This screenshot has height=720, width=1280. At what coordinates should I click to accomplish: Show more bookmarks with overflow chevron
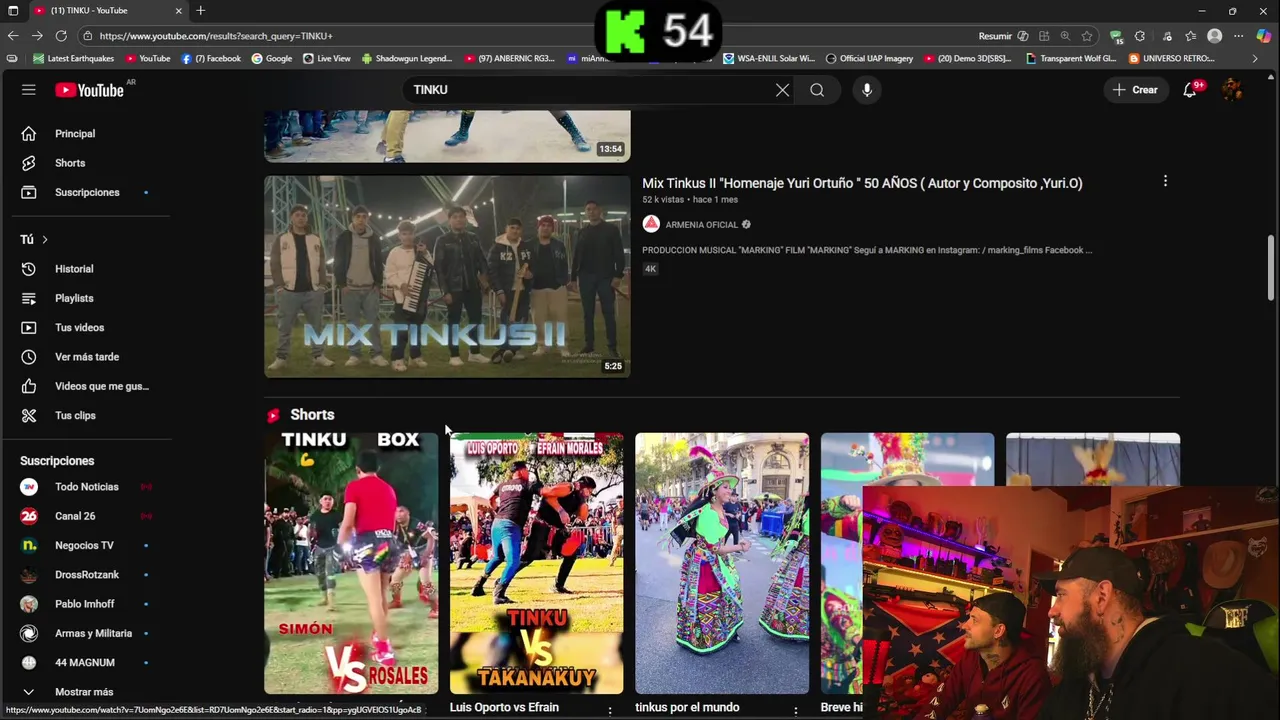tap(1255, 59)
